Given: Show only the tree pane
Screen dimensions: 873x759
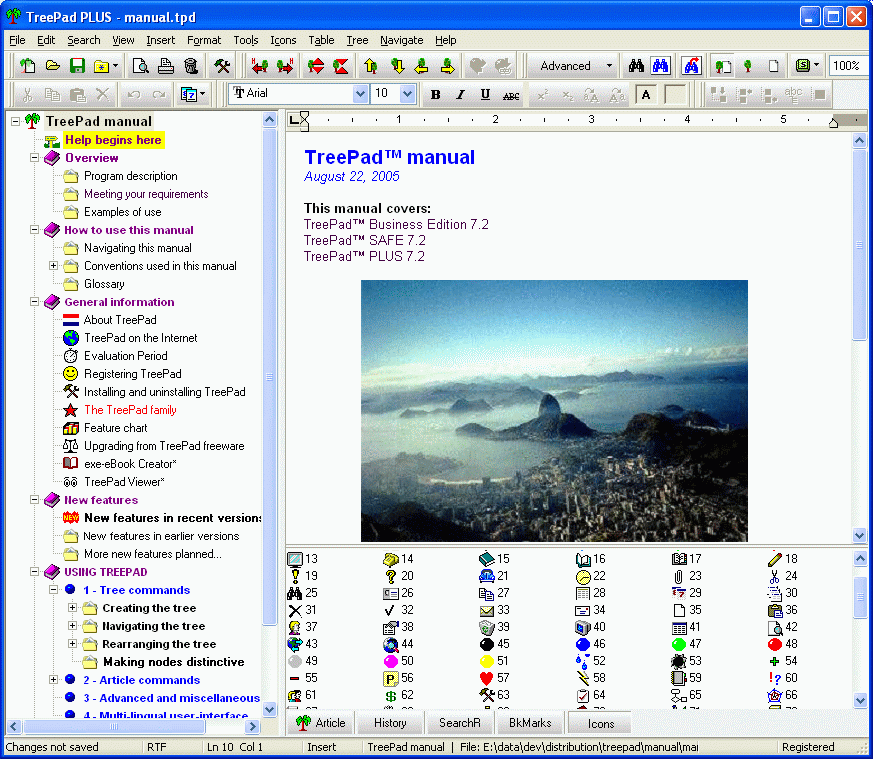Looking at the screenshot, I should coord(748,66).
